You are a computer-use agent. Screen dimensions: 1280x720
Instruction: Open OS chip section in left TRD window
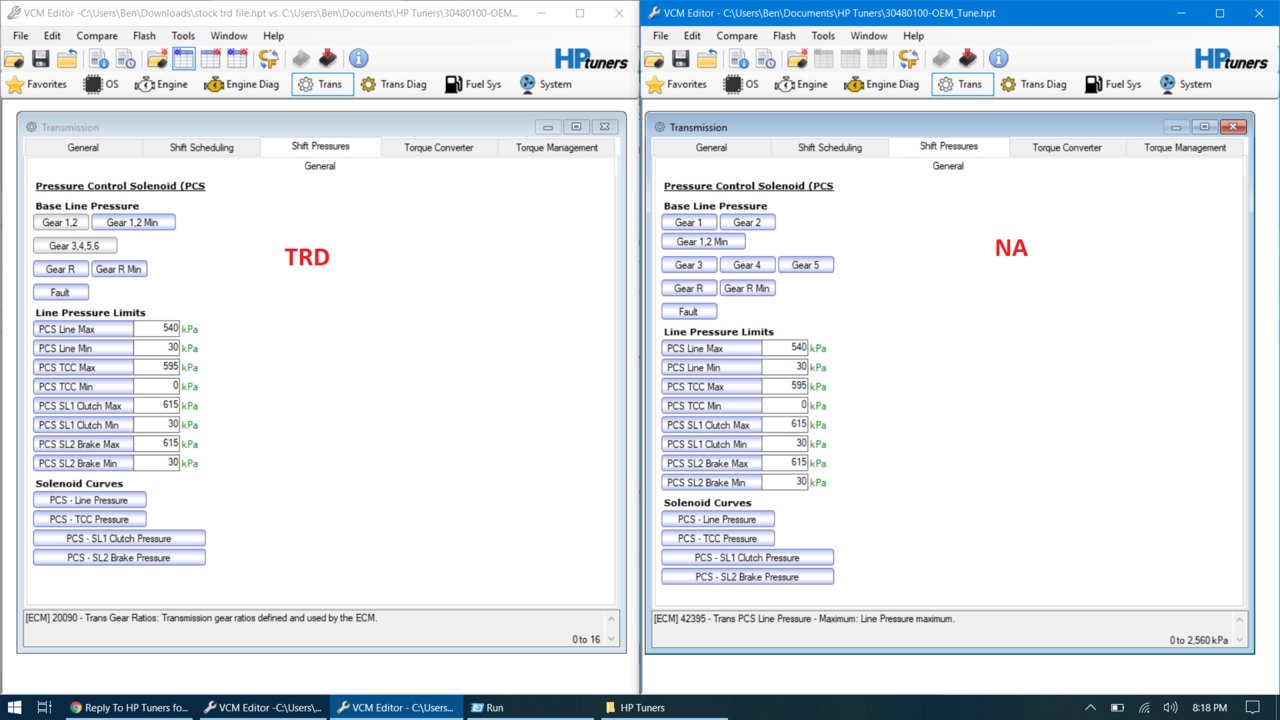(101, 84)
